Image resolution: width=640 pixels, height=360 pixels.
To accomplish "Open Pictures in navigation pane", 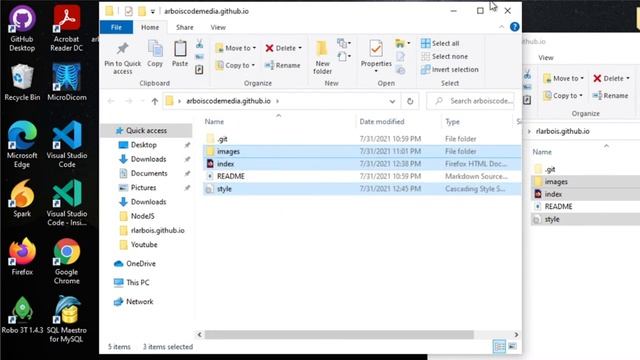I will tap(143, 188).
